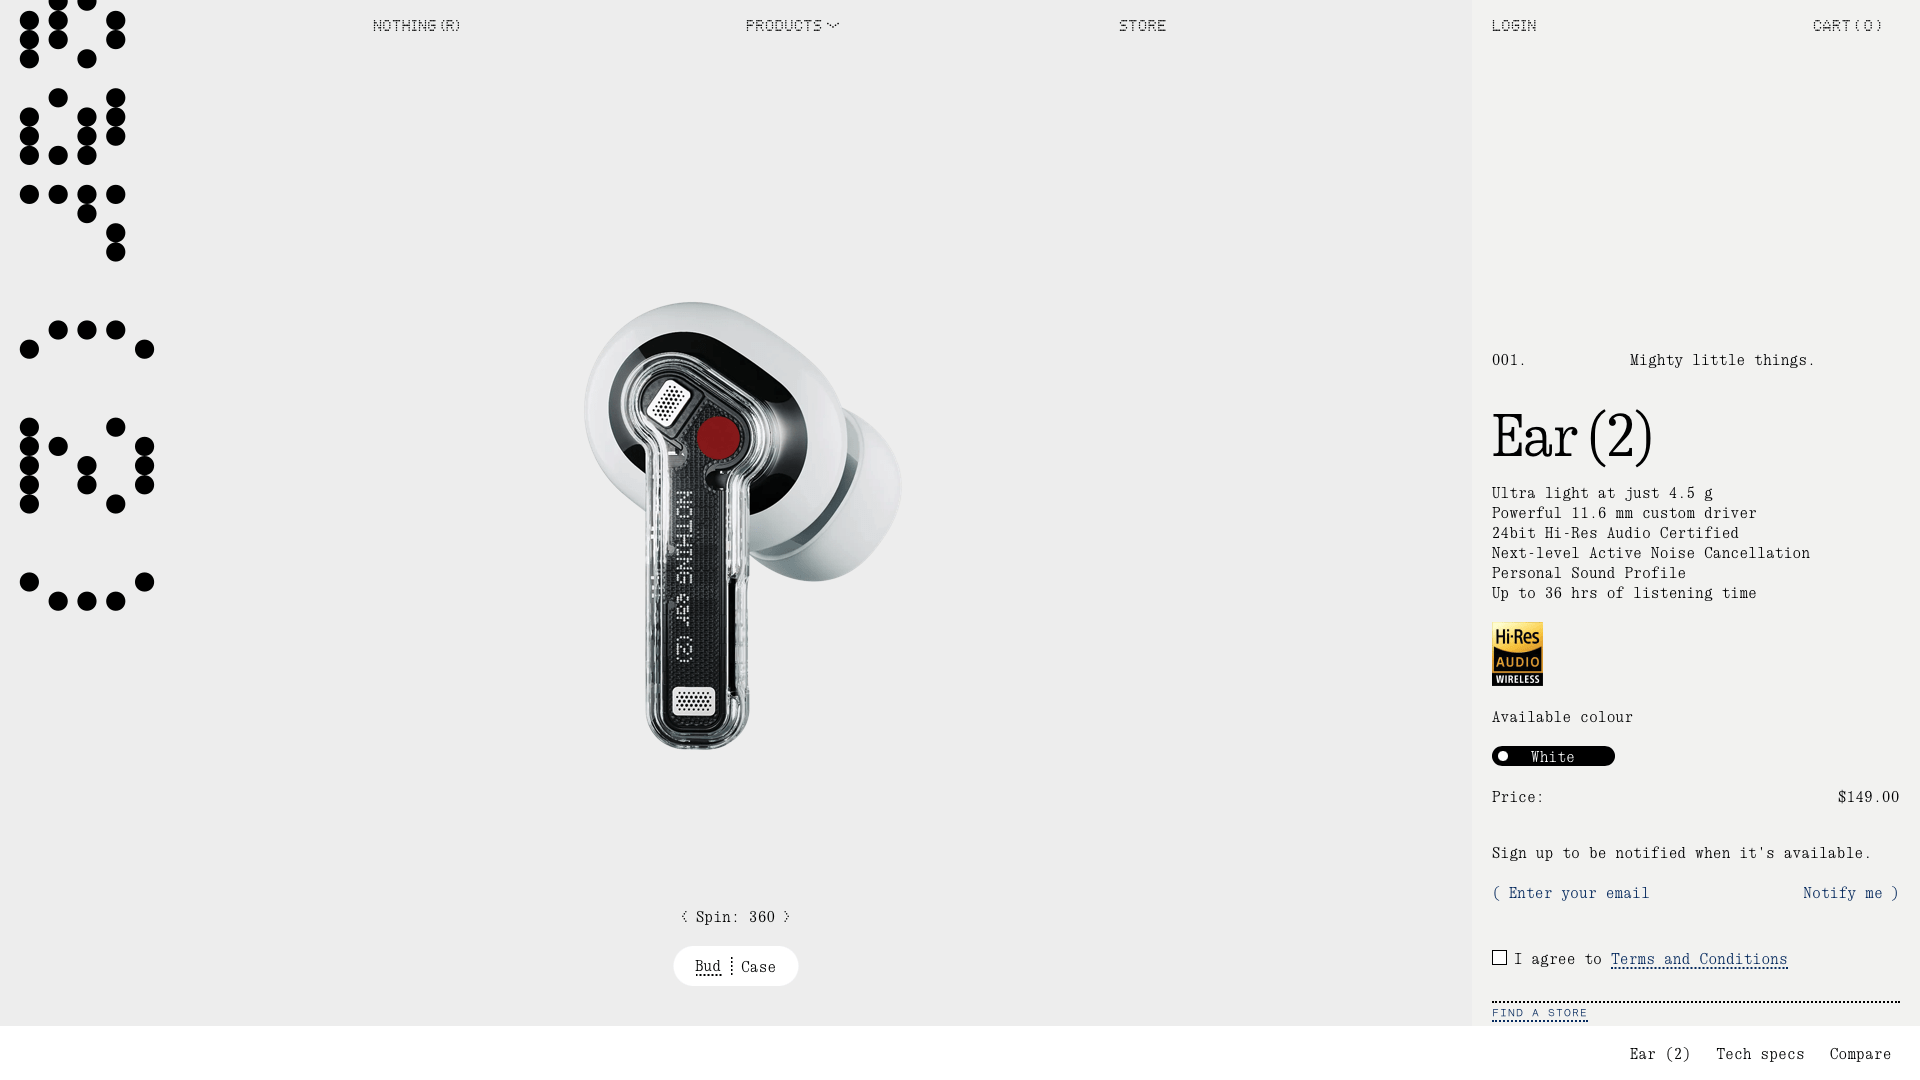Select the Bud view option

coord(707,966)
